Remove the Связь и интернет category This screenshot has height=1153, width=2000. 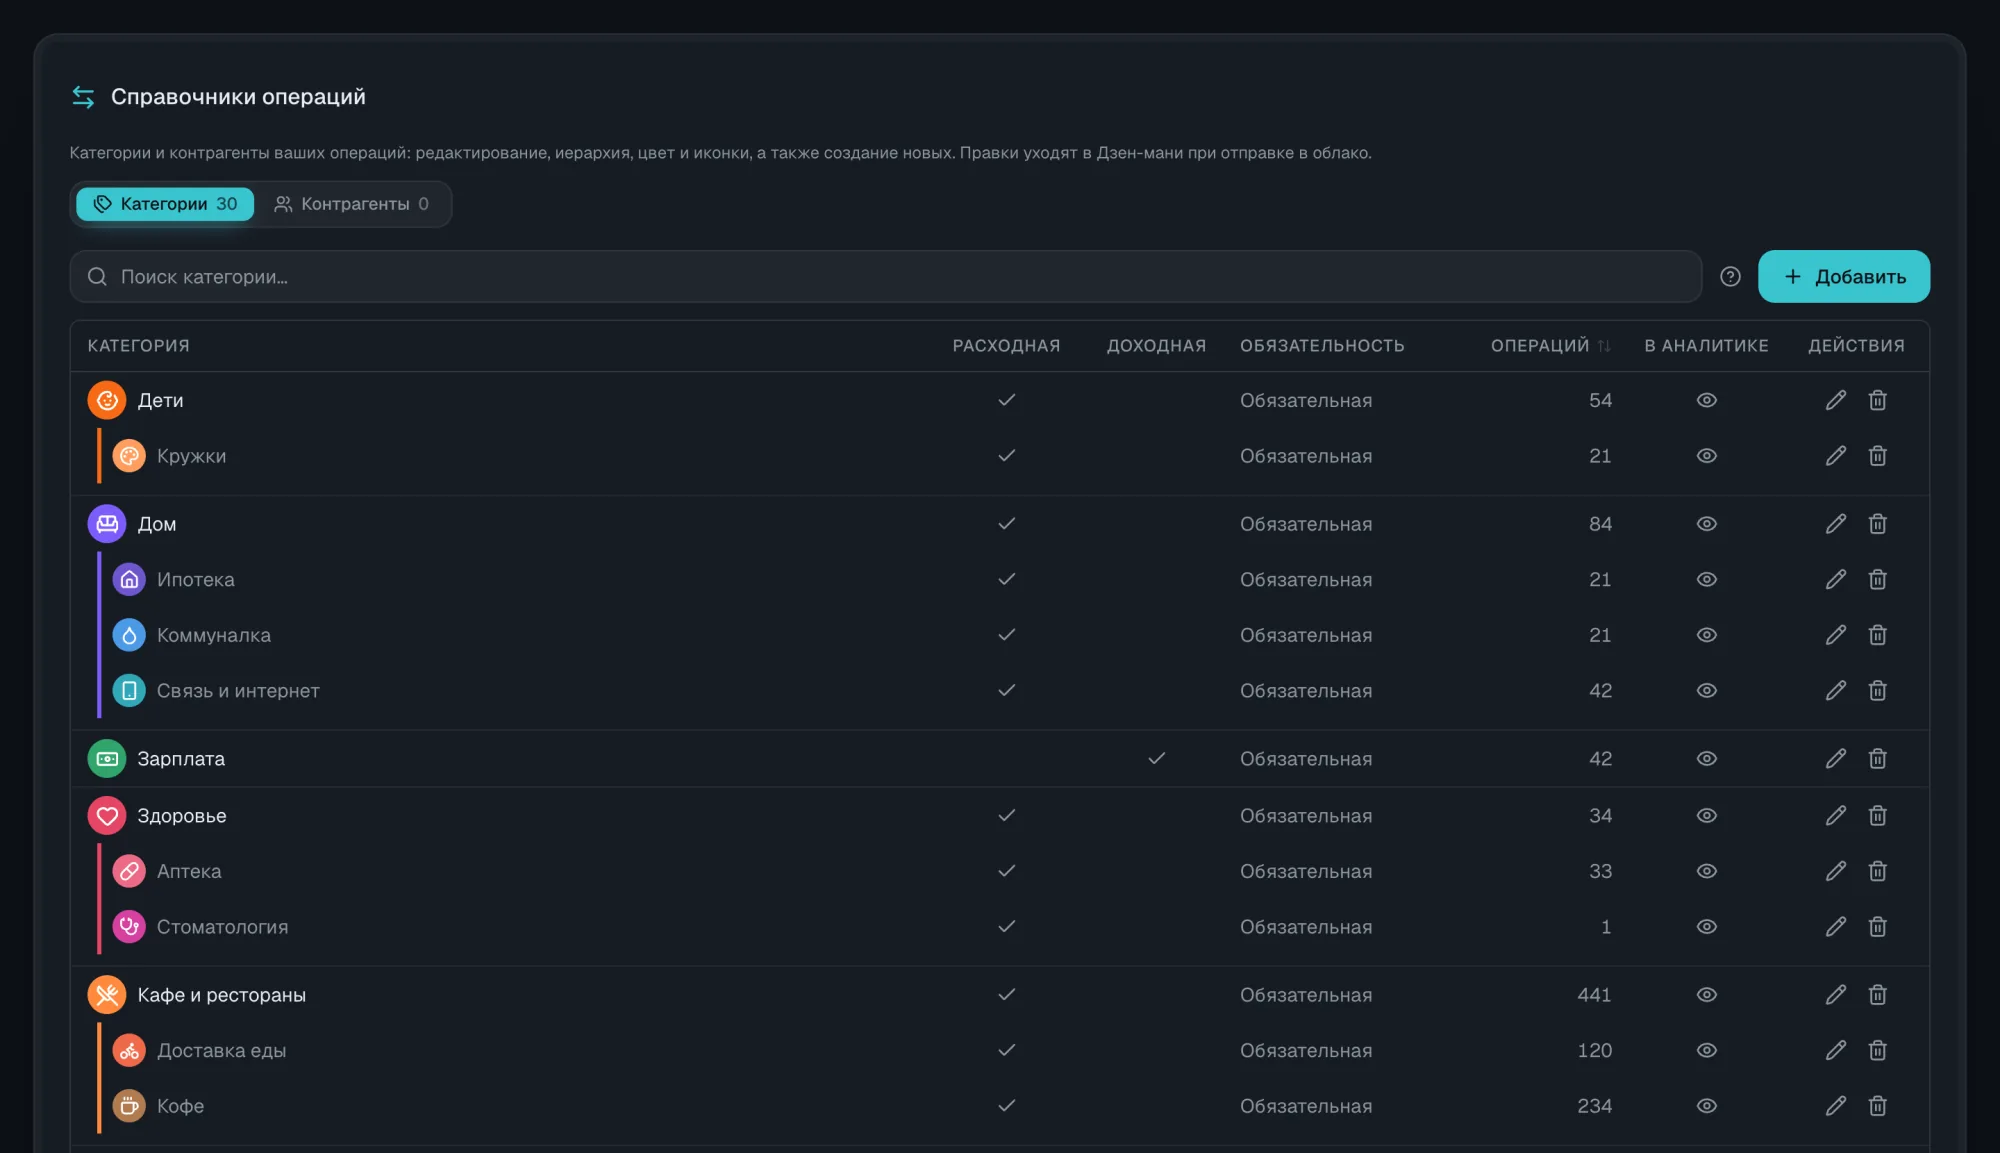(x=1877, y=691)
